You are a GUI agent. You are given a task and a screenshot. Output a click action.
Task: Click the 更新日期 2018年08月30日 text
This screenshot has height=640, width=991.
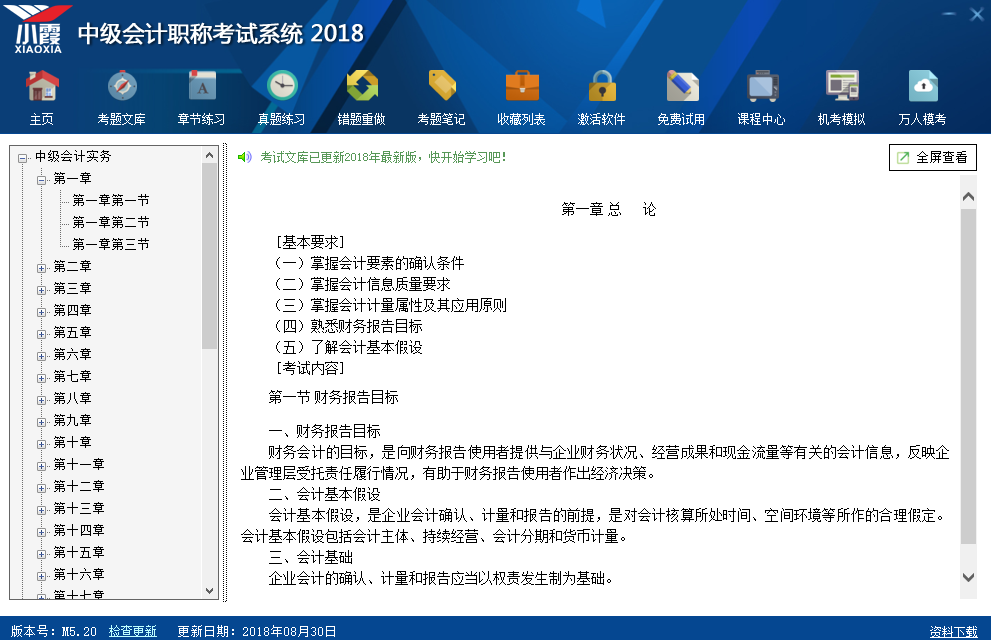[257, 631]
